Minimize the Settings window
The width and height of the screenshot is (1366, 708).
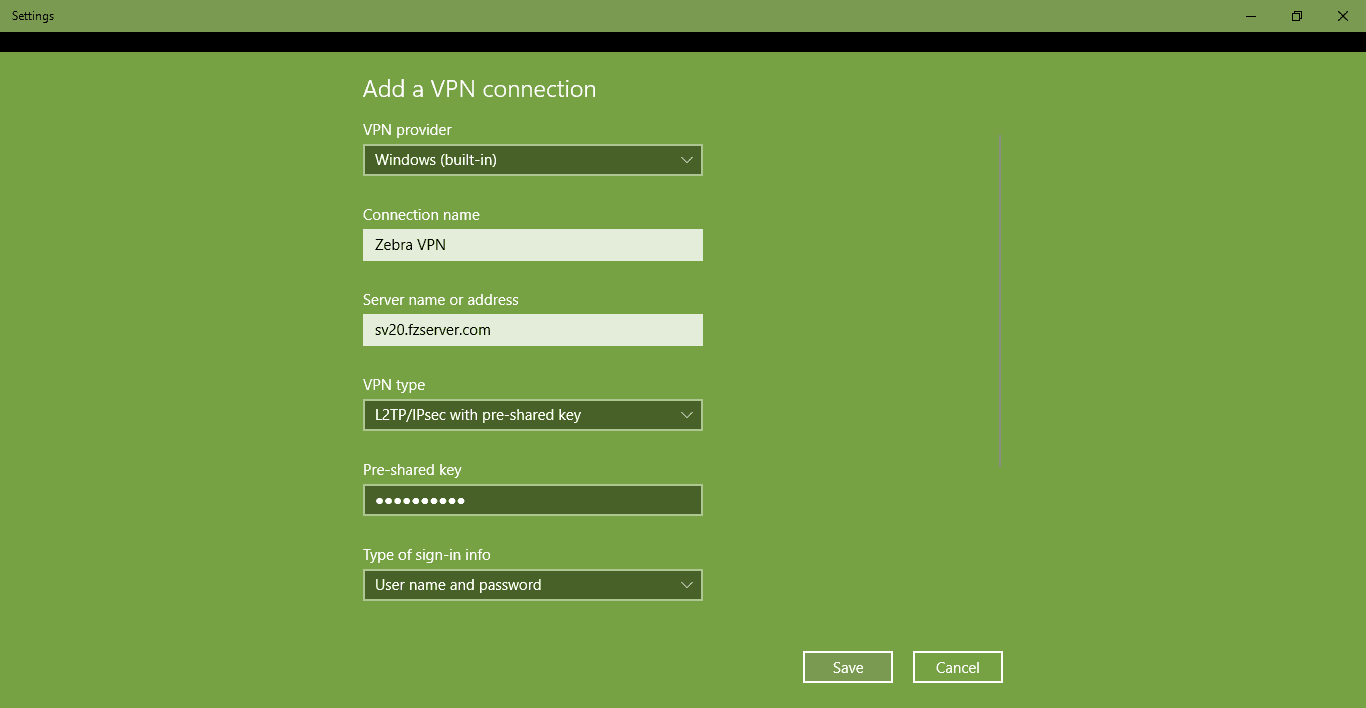click(1251, 16)
